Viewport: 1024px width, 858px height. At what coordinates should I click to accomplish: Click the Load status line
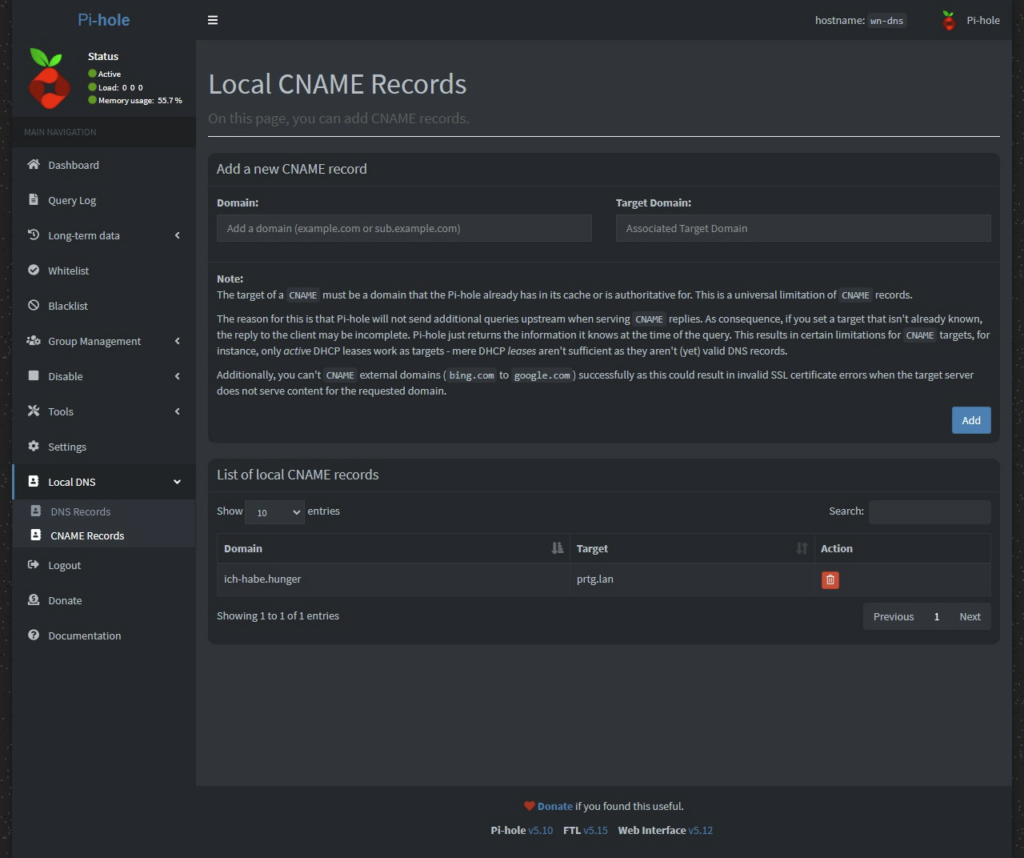click(116, 87)
